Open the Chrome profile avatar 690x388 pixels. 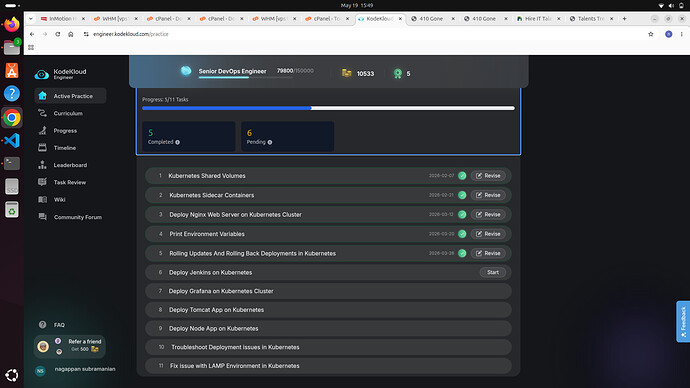(668, 34)
